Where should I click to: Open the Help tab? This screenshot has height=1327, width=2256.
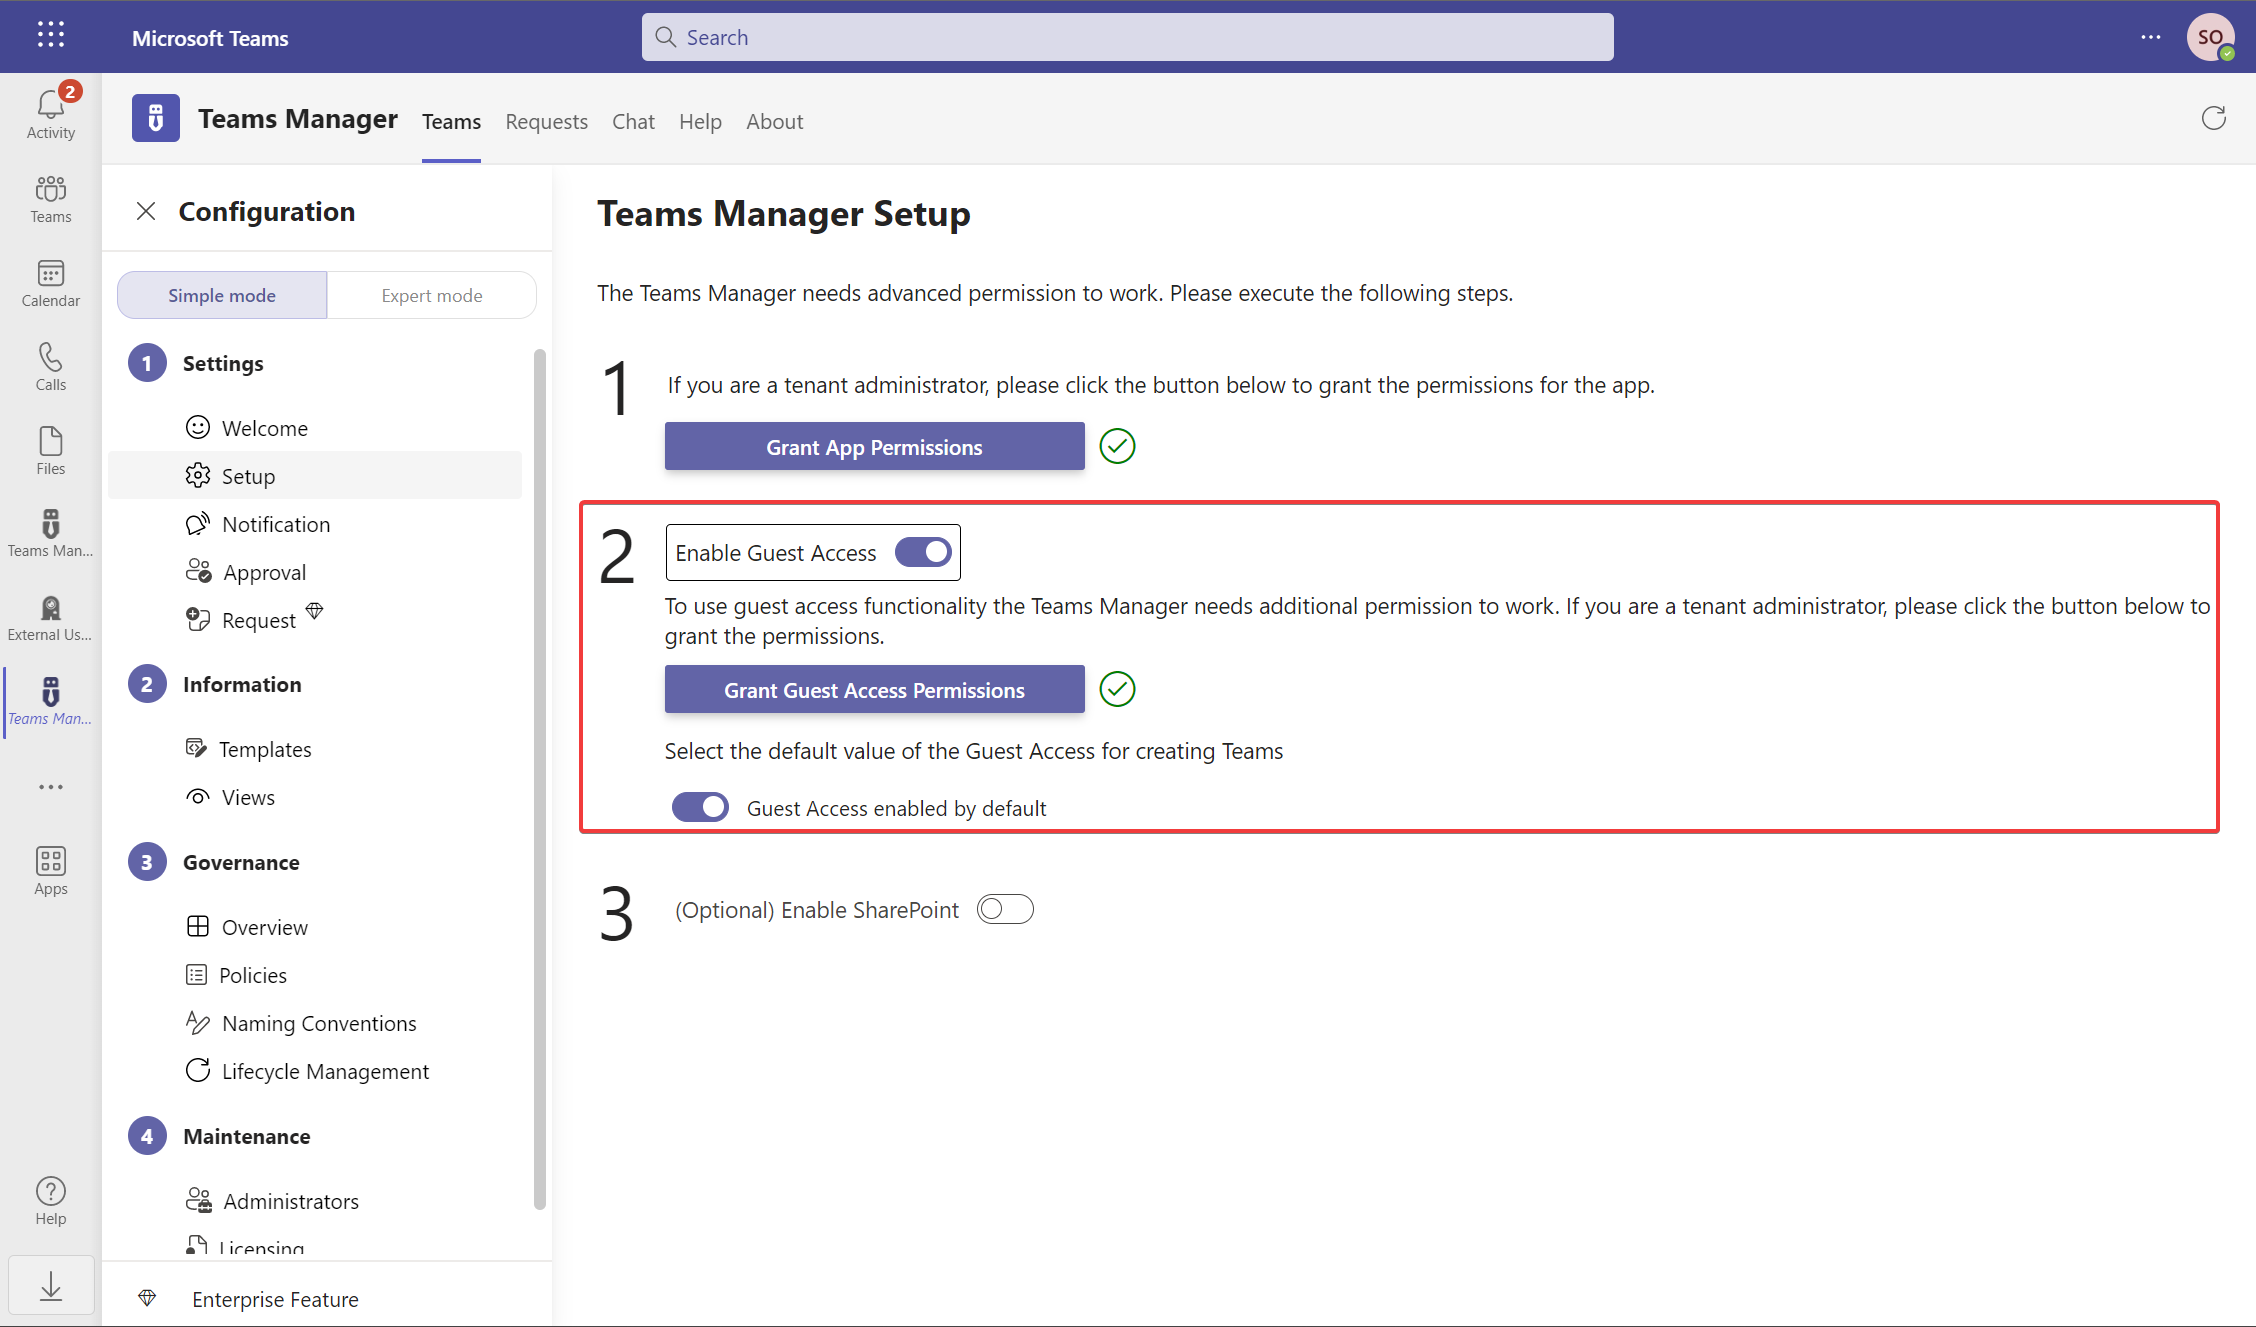[700, 121]
